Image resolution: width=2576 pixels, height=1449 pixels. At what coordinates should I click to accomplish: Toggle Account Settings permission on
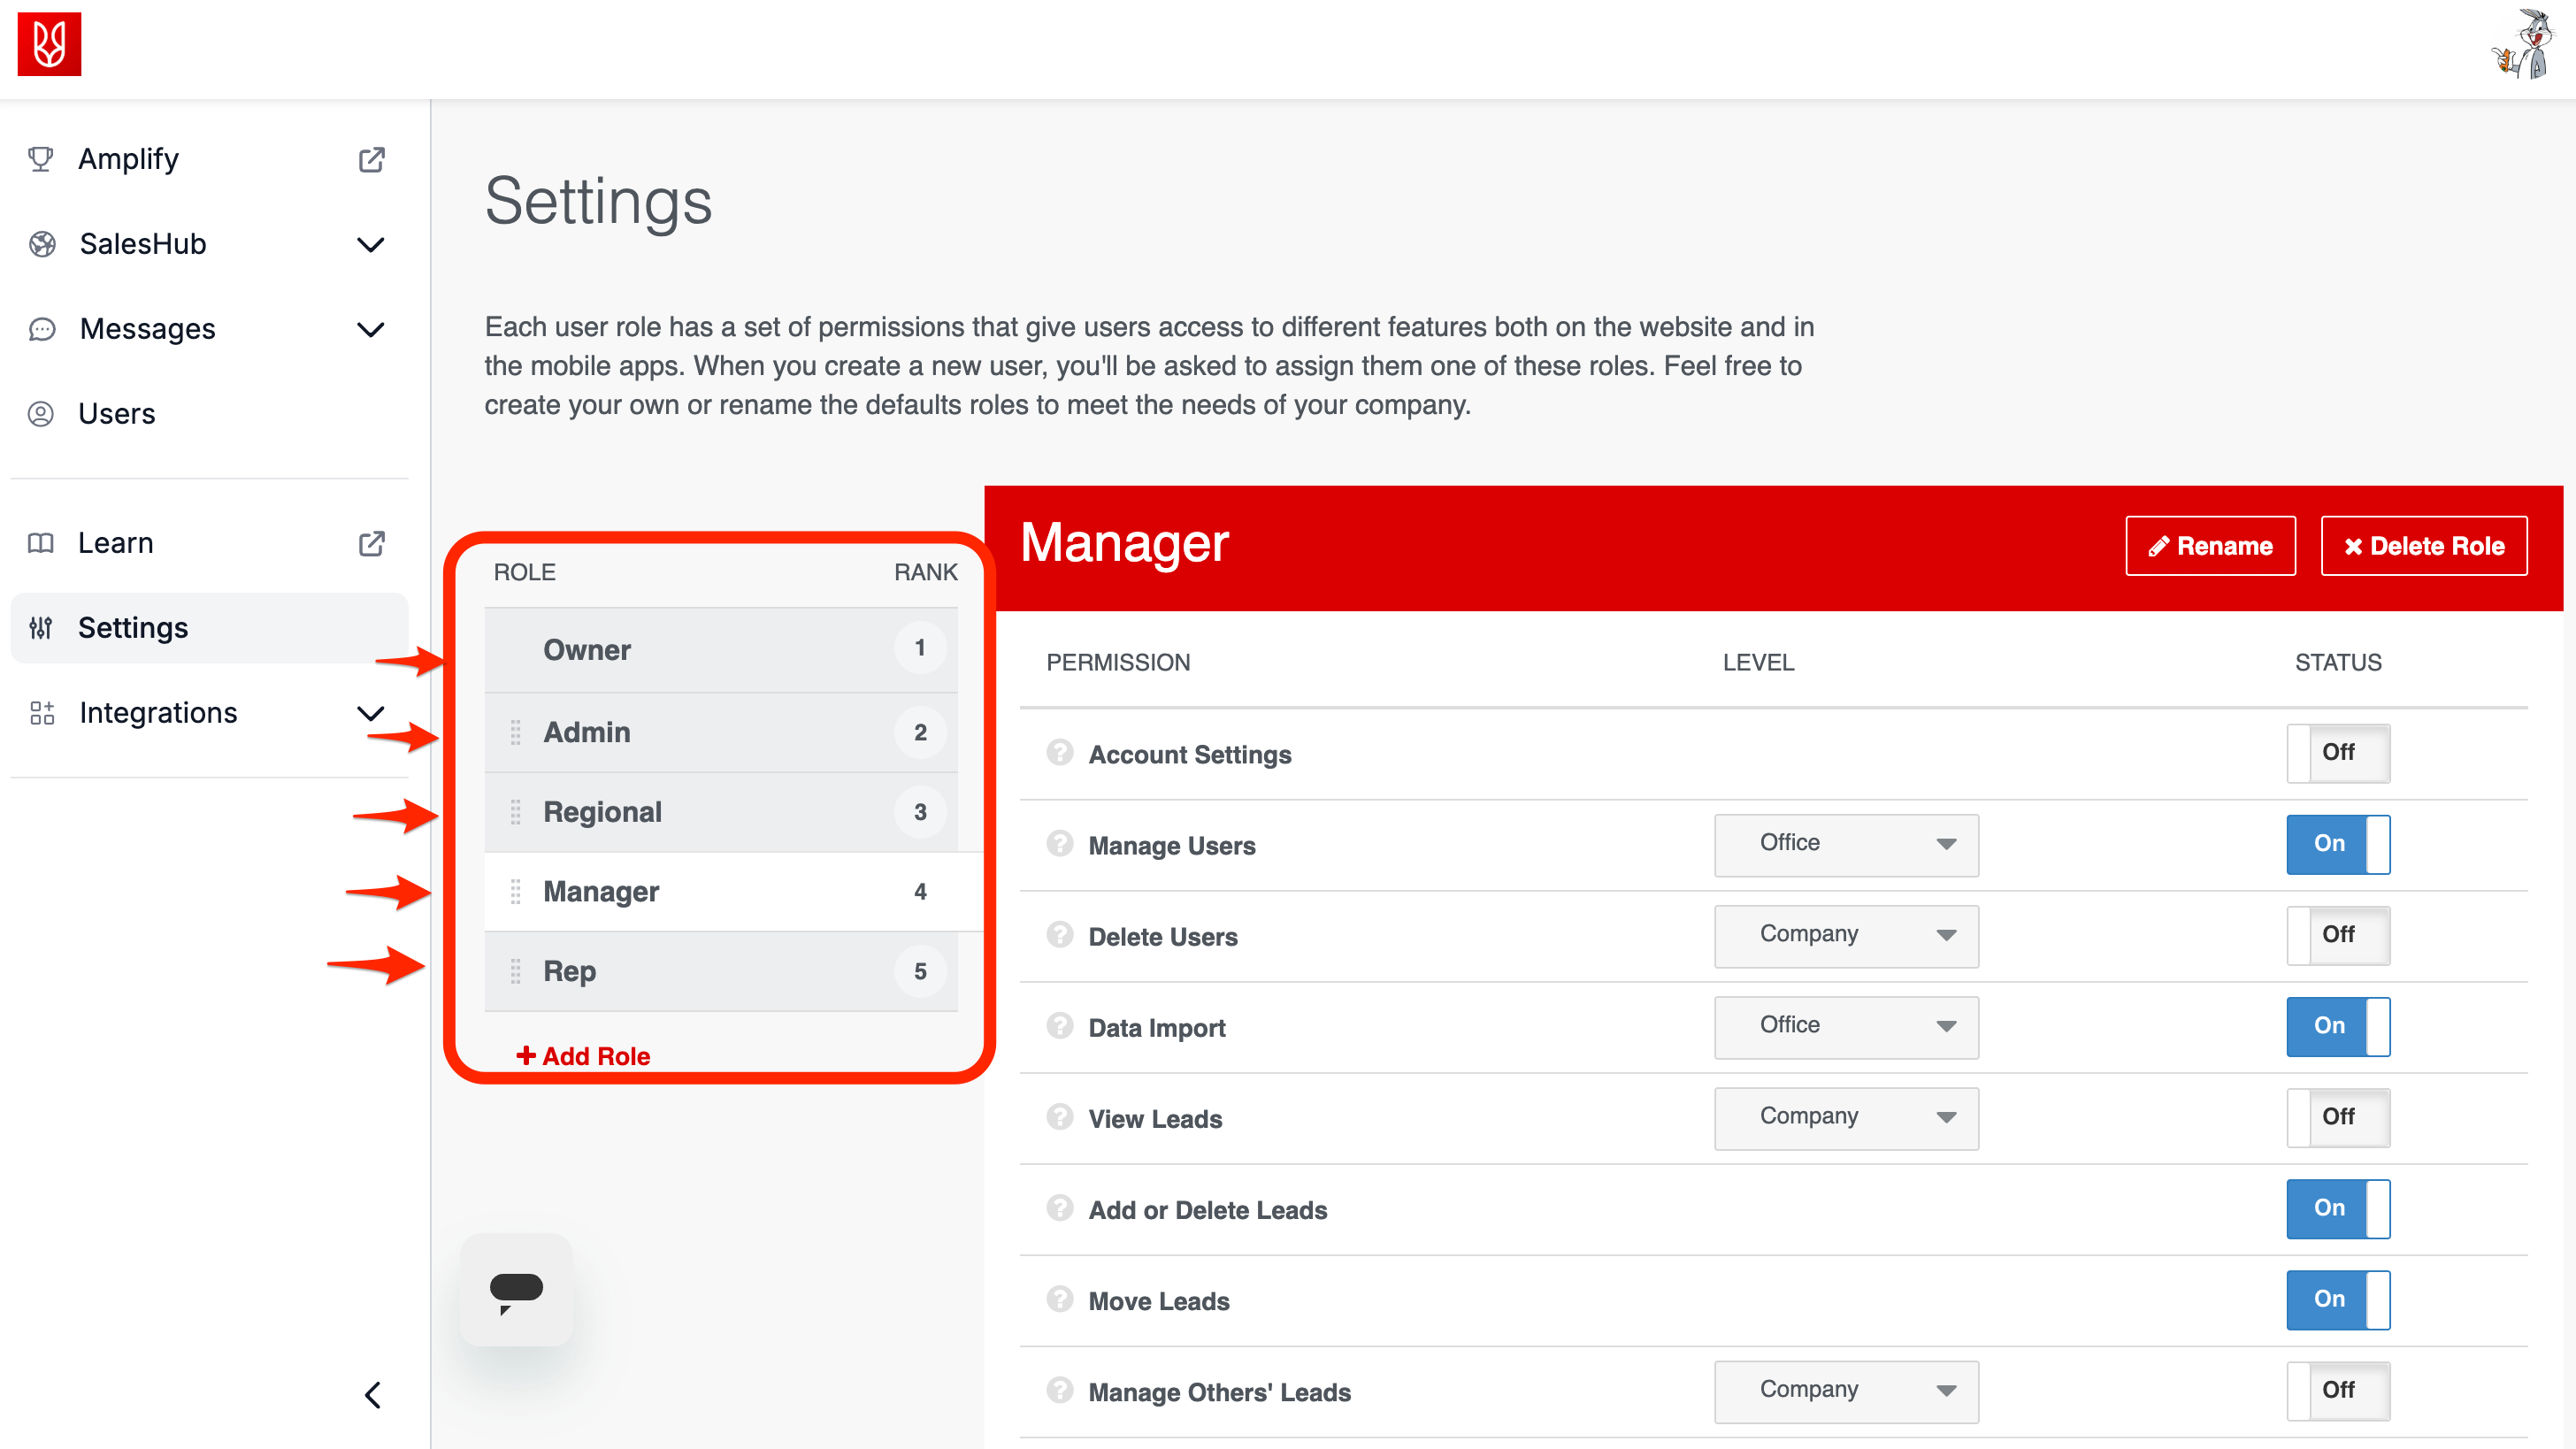pos(2337,753)
